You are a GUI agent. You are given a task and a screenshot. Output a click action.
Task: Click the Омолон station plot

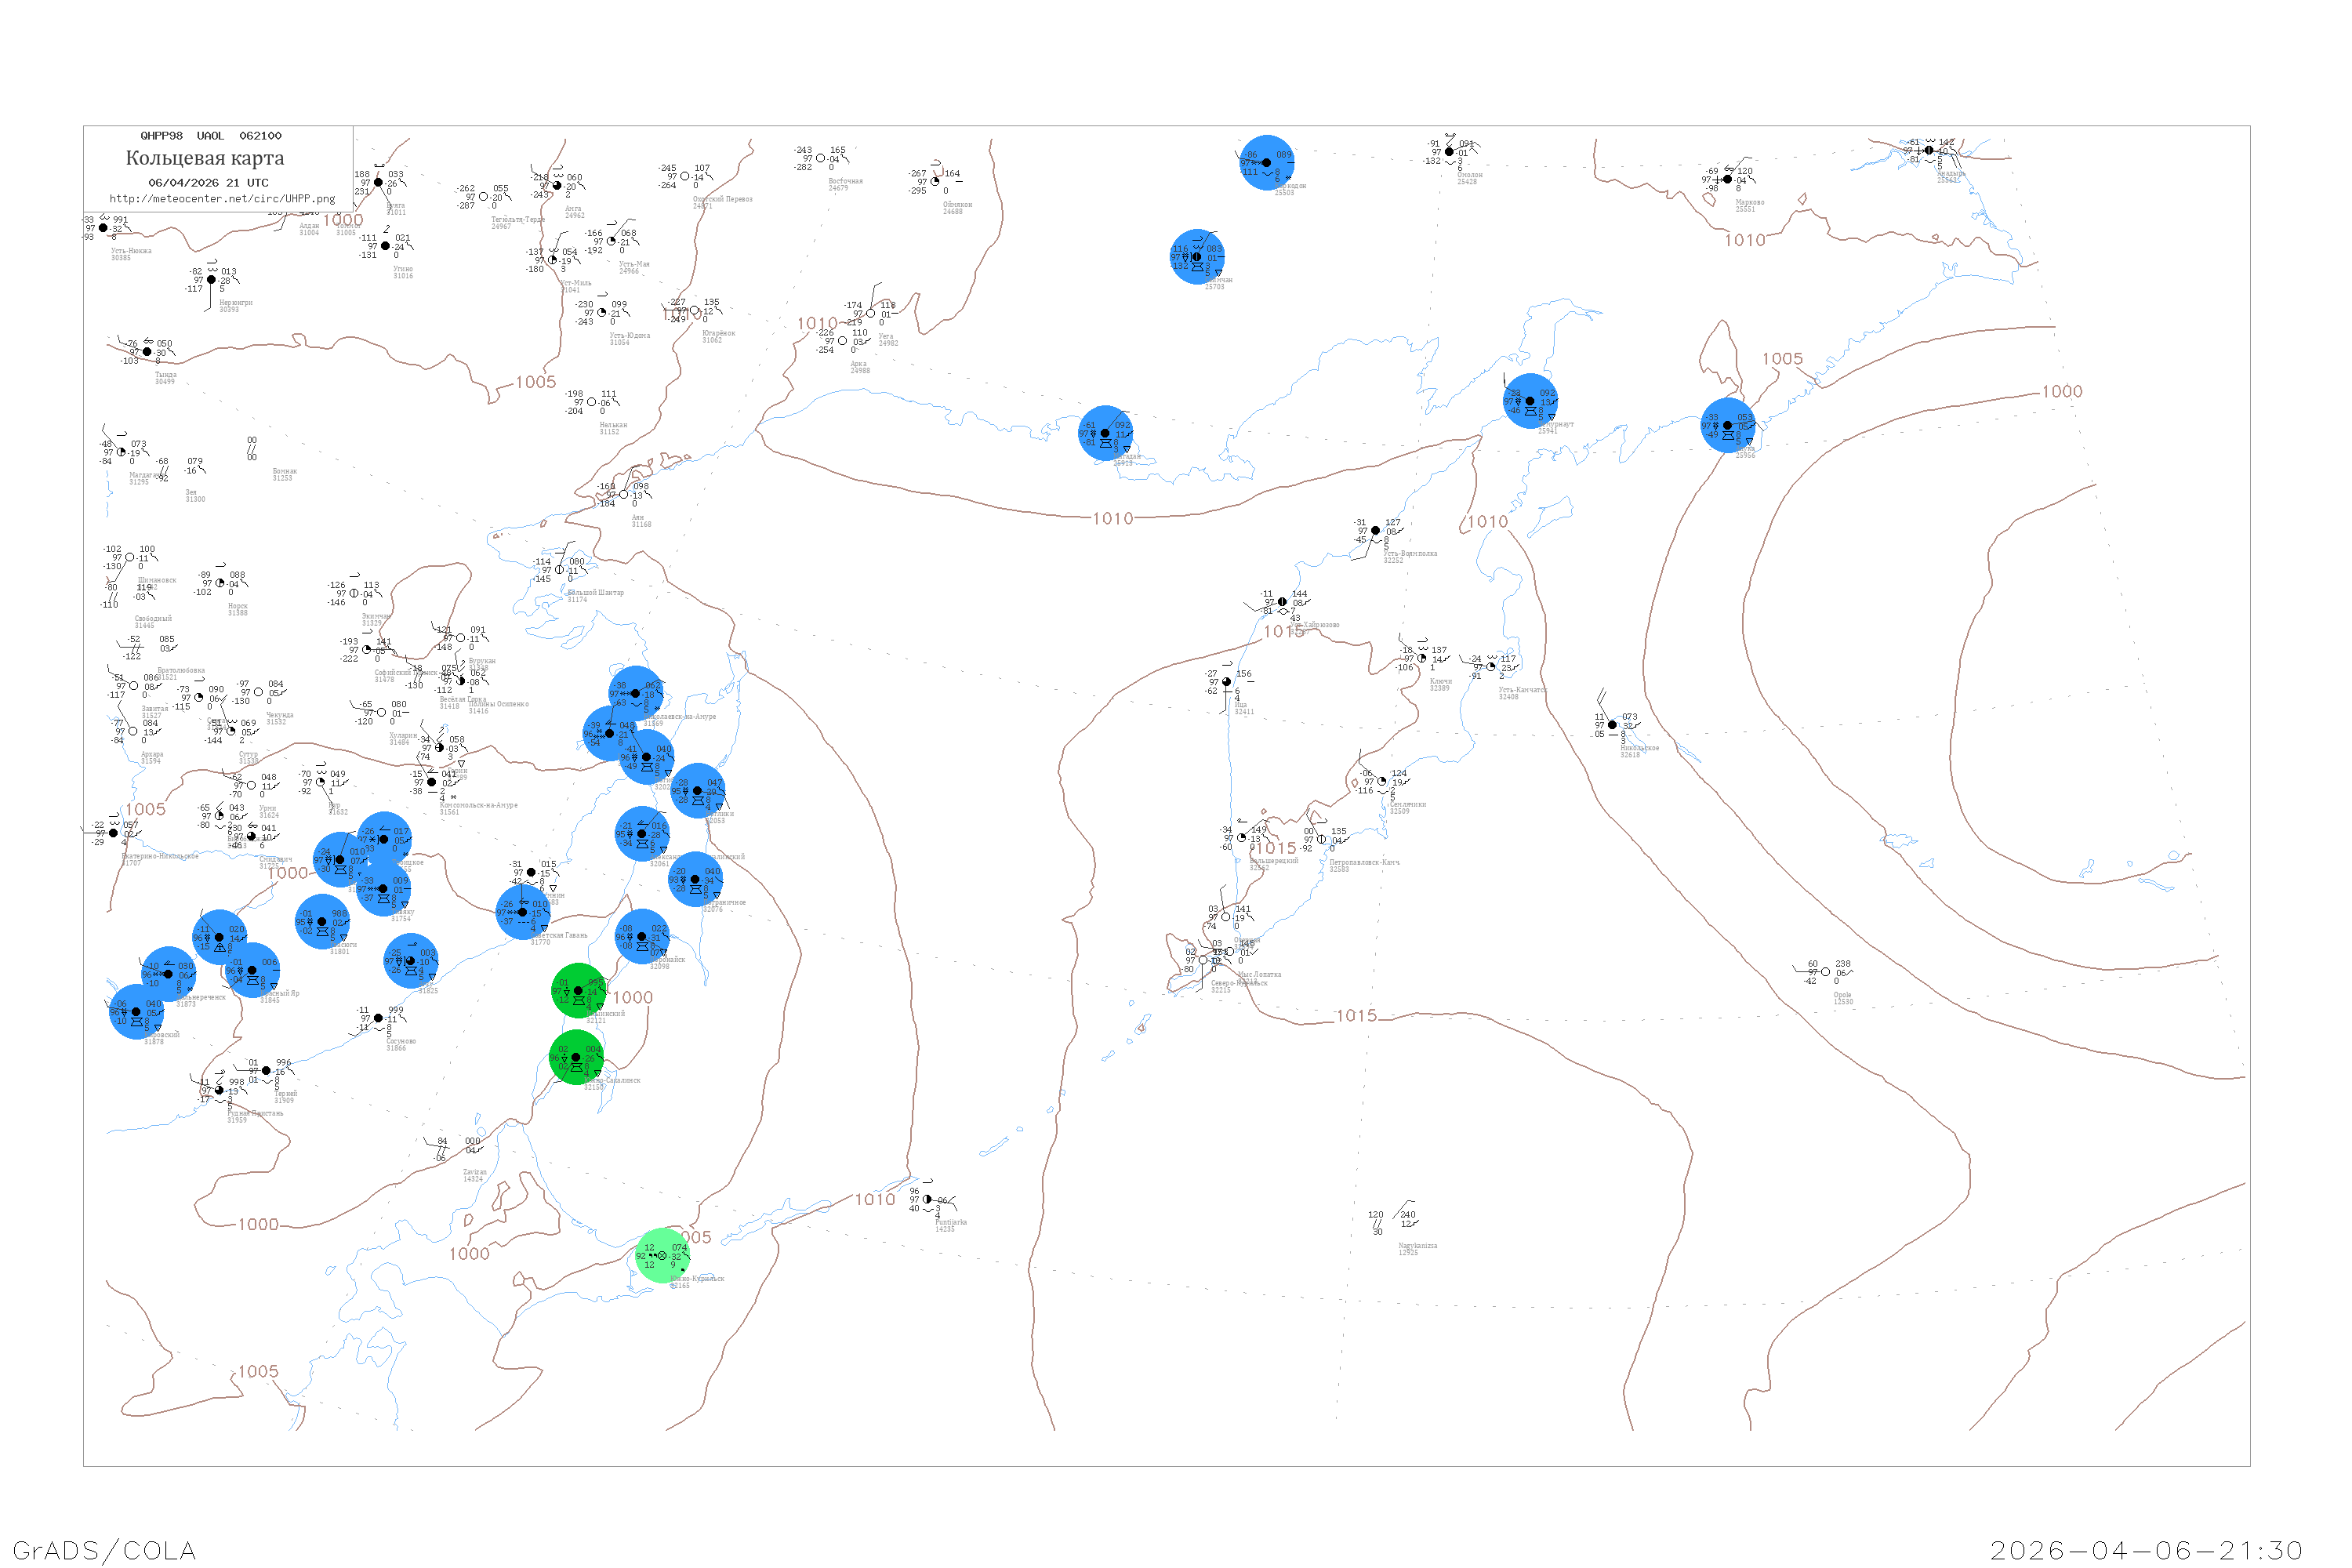coord(1449,152)
